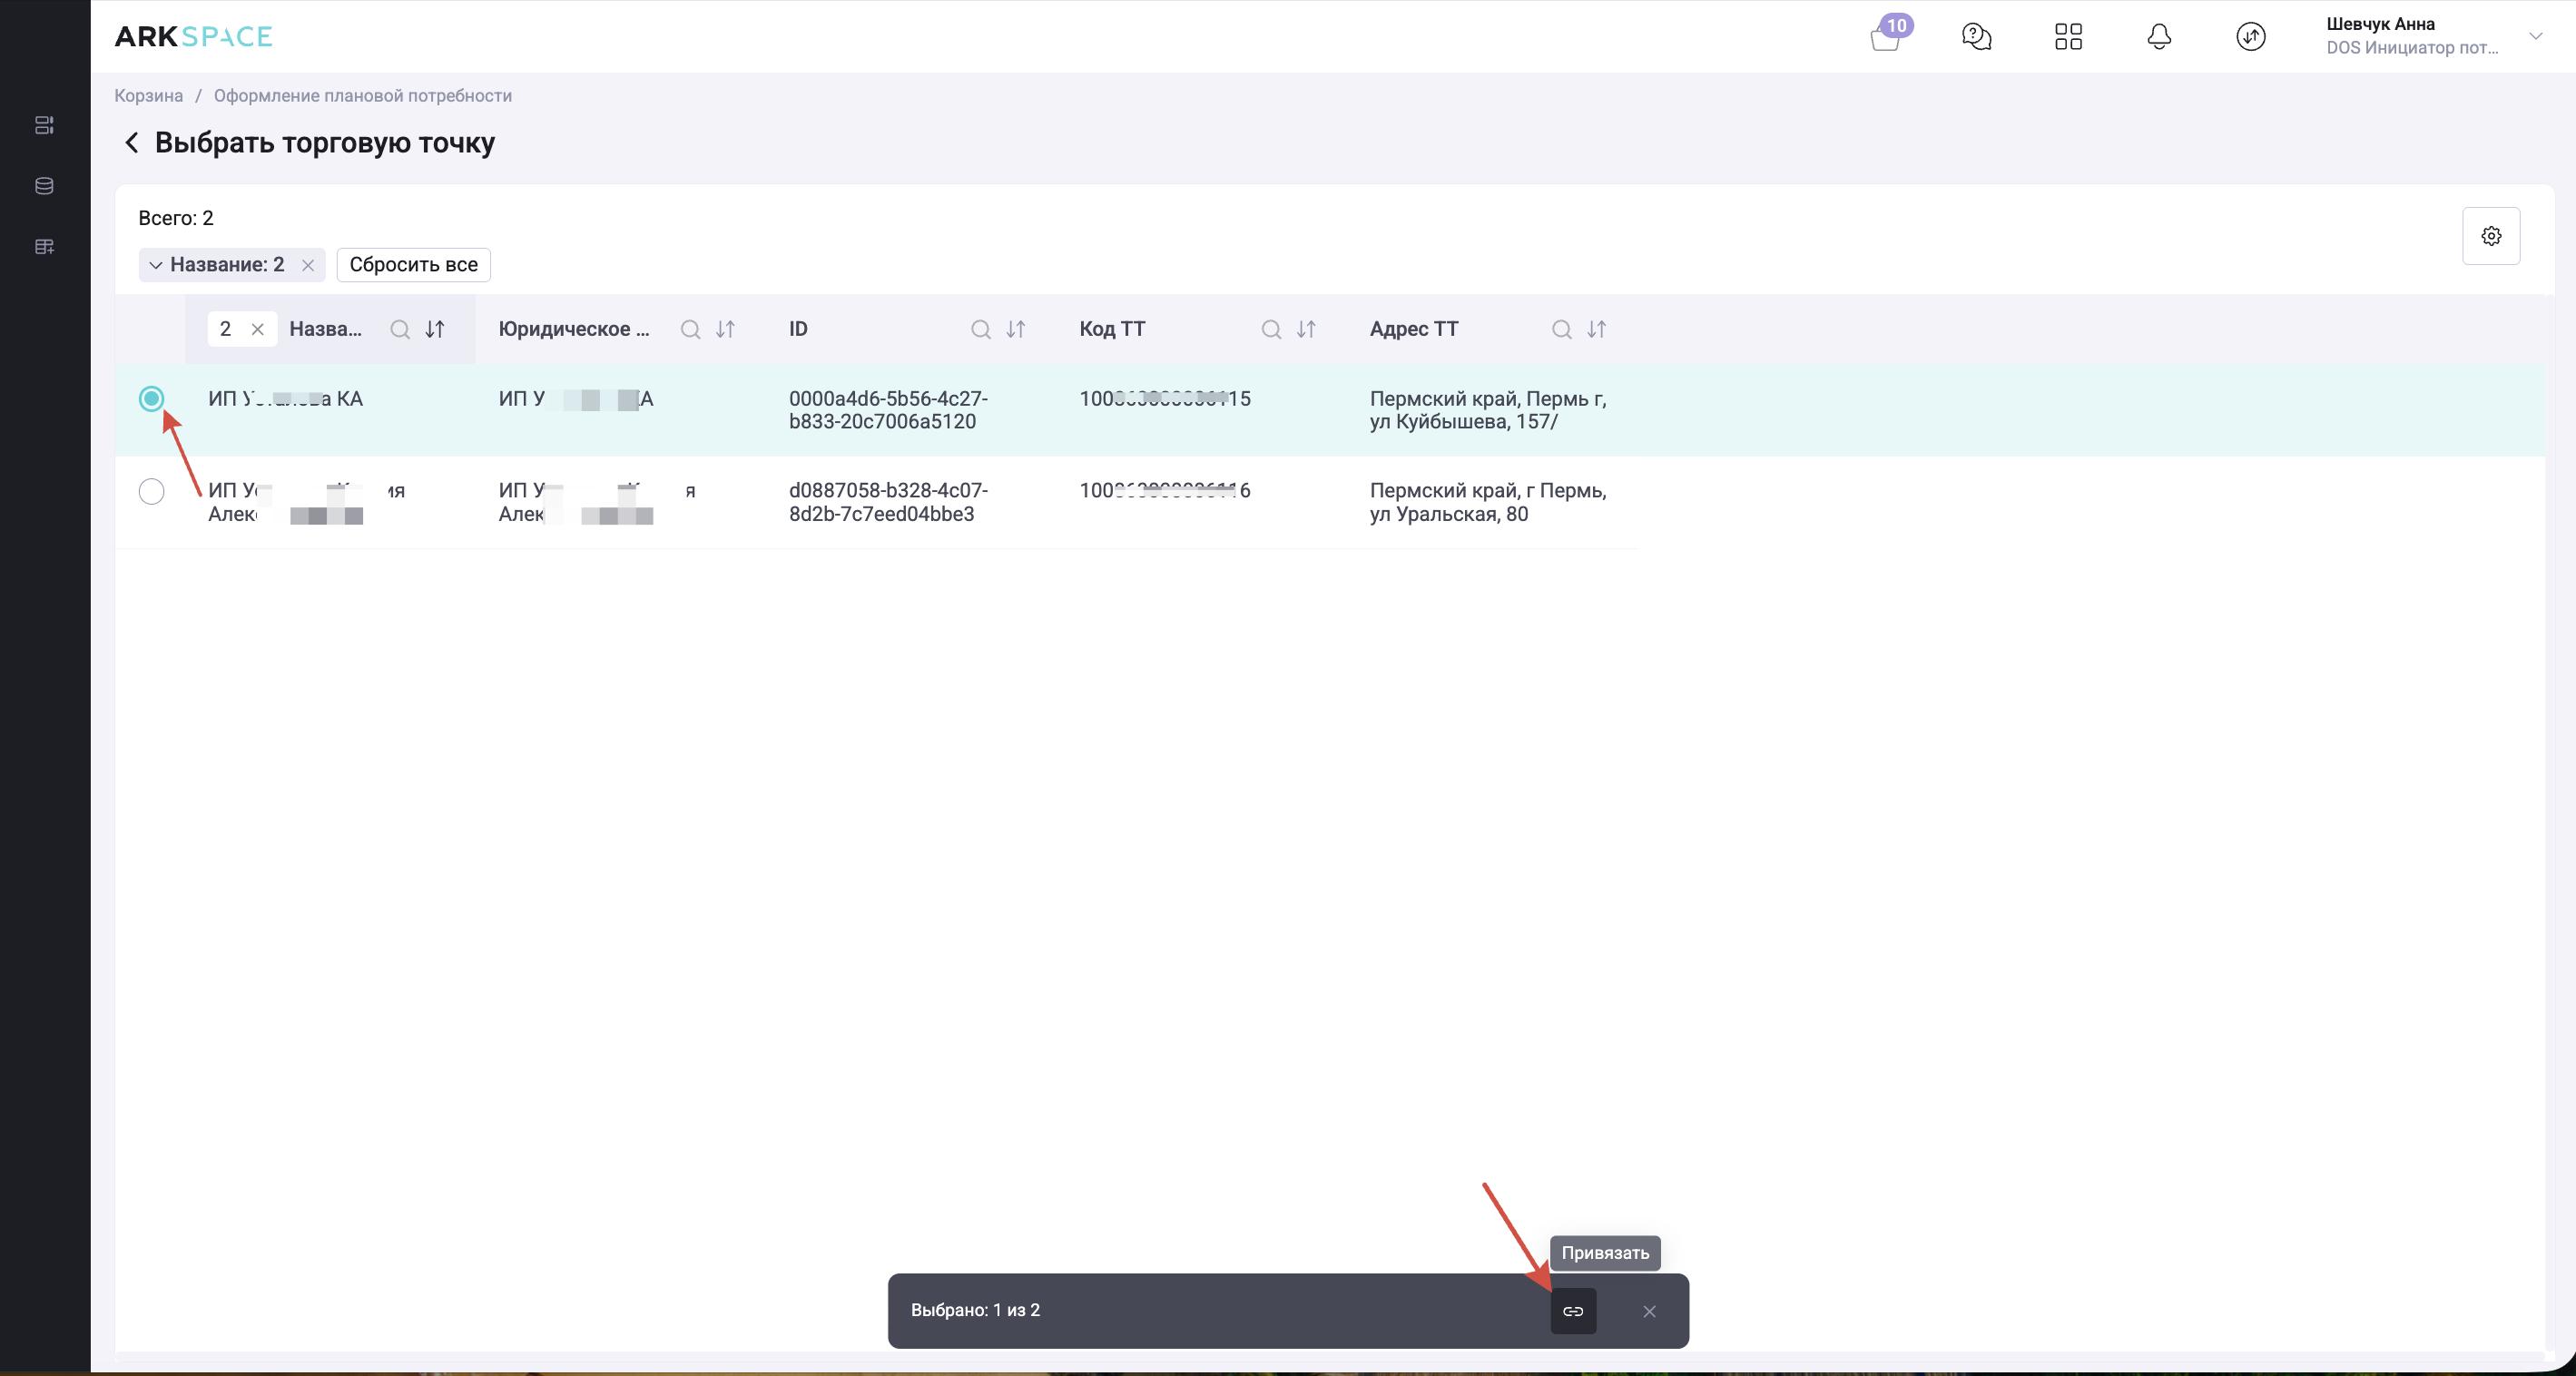The width and height of the screenshot is (2576, 1376).
Task: Click the ARKSPACE logo
Action: coord(193,37)
